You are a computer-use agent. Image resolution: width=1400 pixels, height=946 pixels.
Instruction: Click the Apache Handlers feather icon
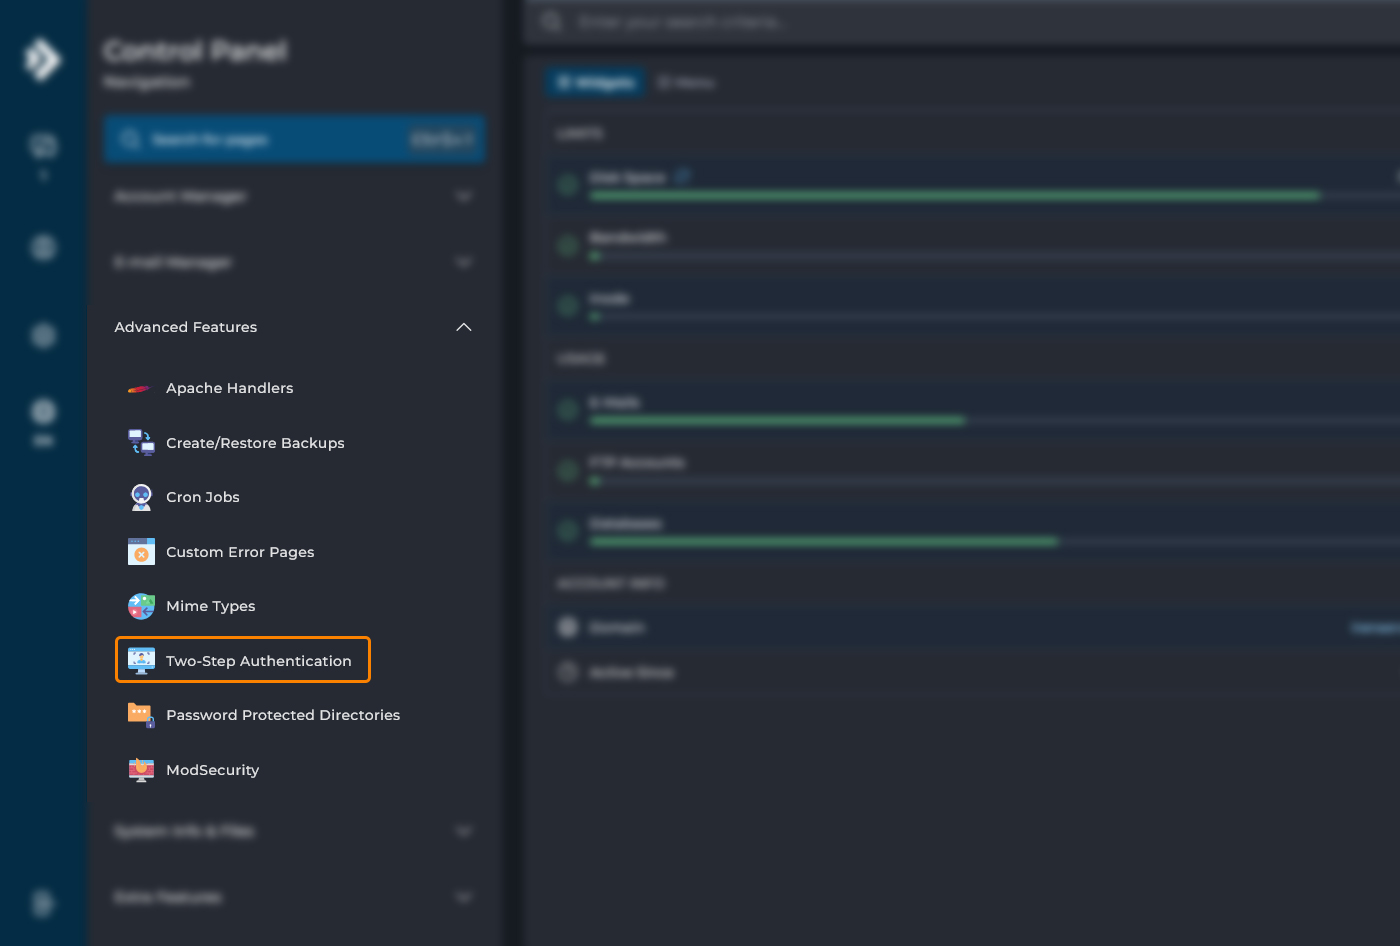[139, 389]
